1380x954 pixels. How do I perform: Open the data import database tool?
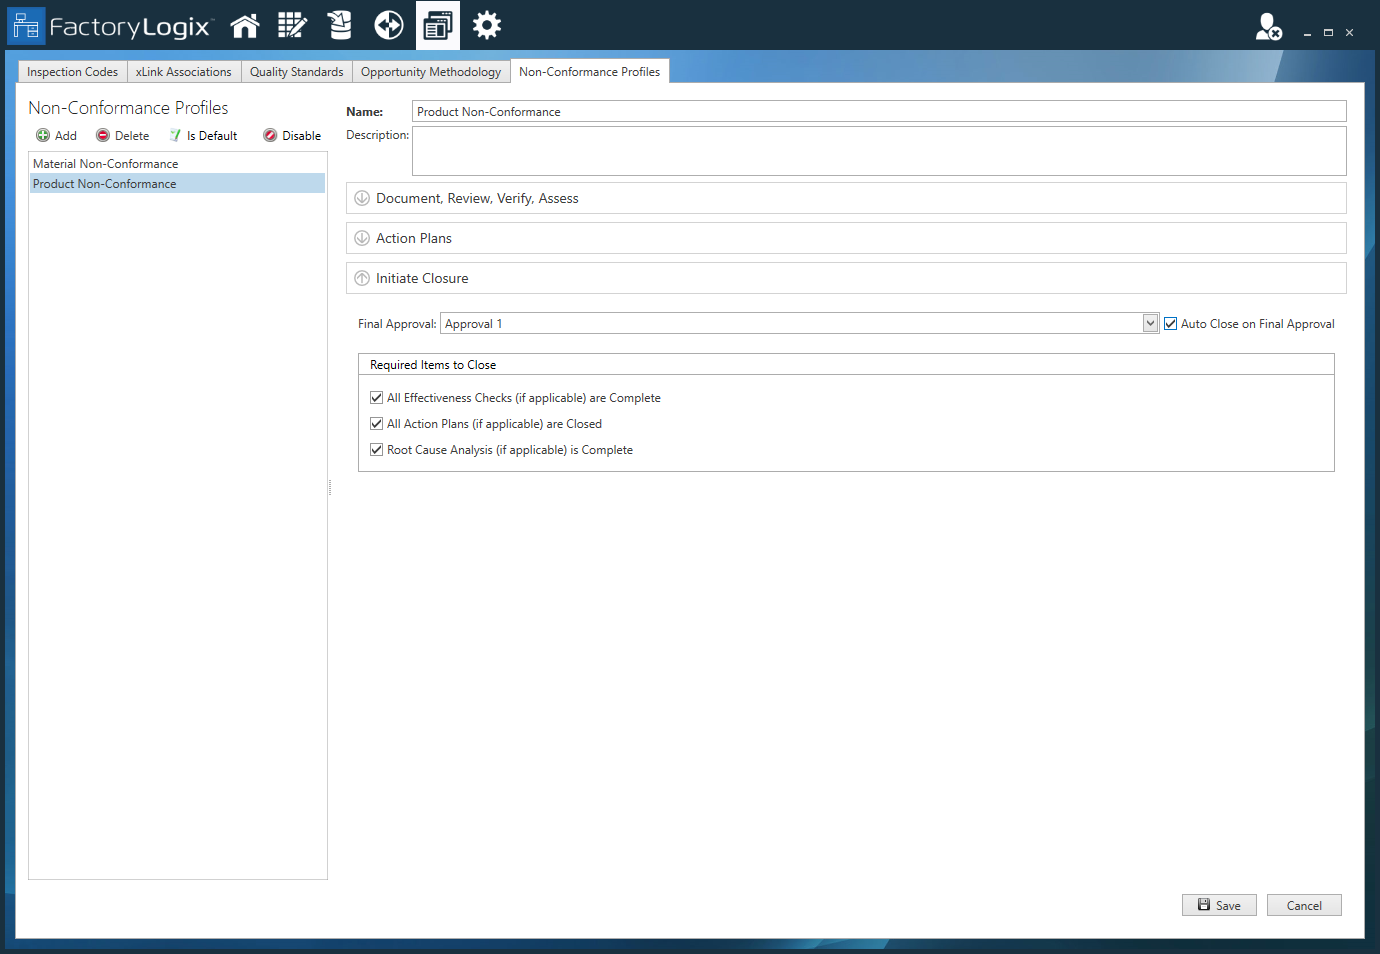coord(339,25)
